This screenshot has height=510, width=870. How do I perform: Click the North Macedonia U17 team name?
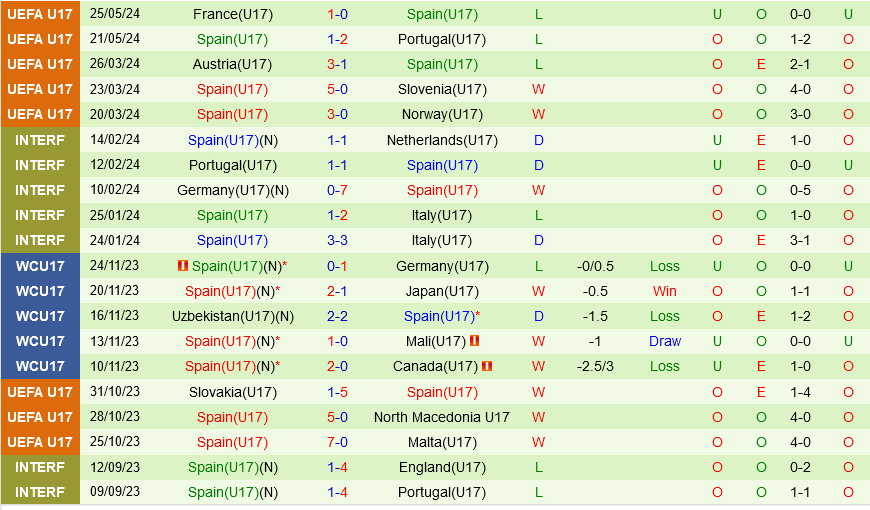click(x=442, y=417)
